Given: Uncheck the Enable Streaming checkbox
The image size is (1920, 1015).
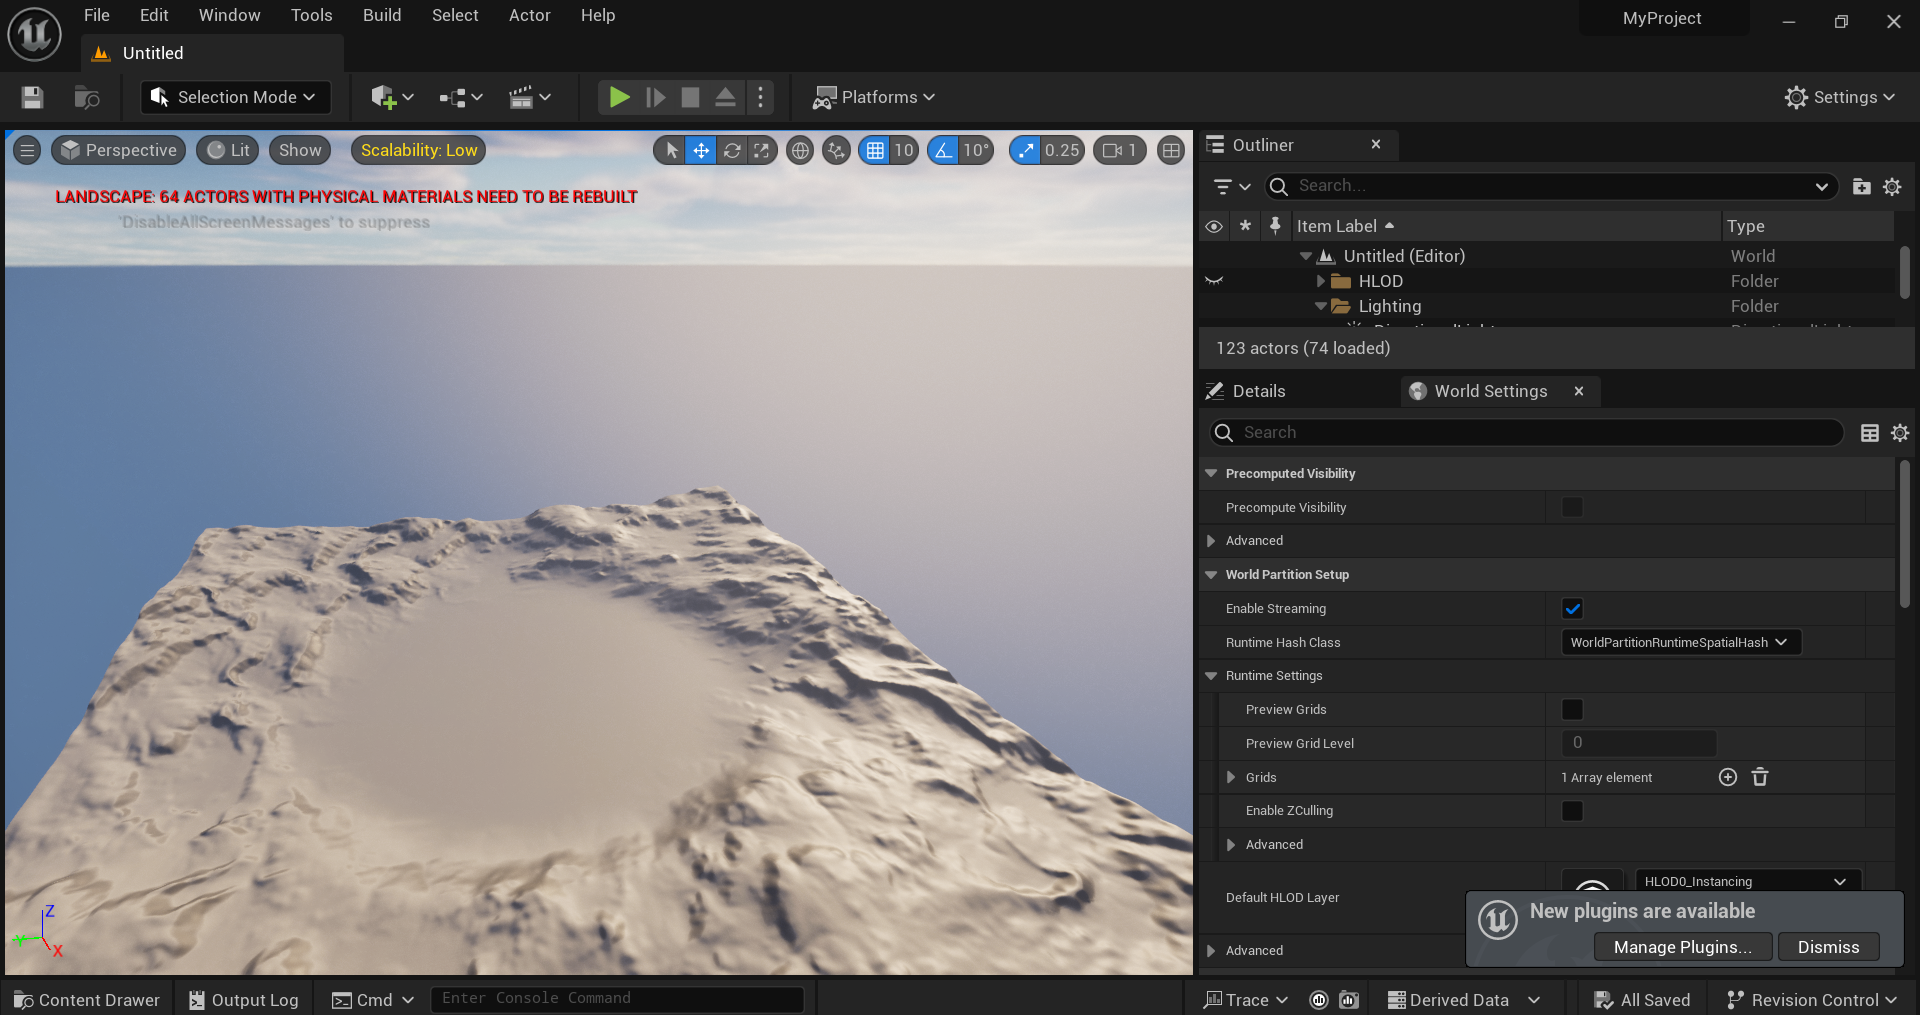Looking at the screenshot, I should point(1572,609).
